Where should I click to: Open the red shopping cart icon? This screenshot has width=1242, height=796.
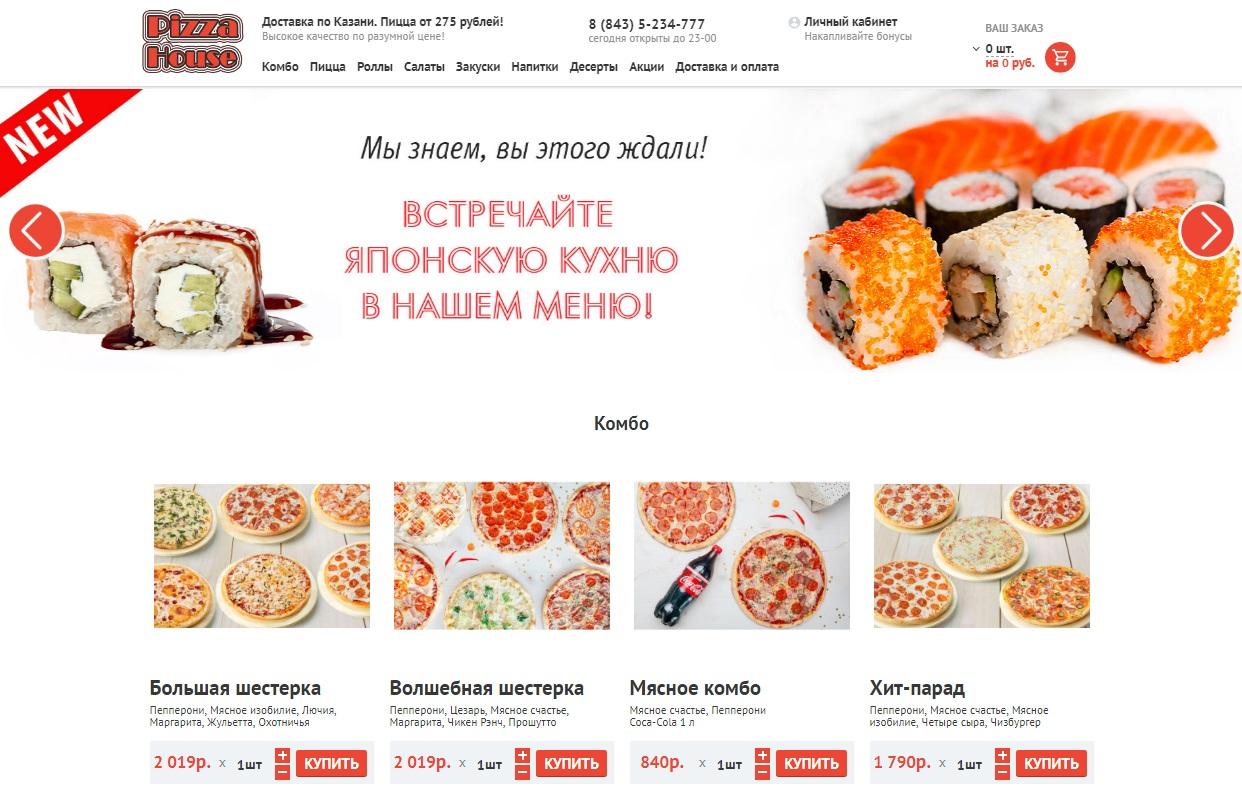(1060, 58)
